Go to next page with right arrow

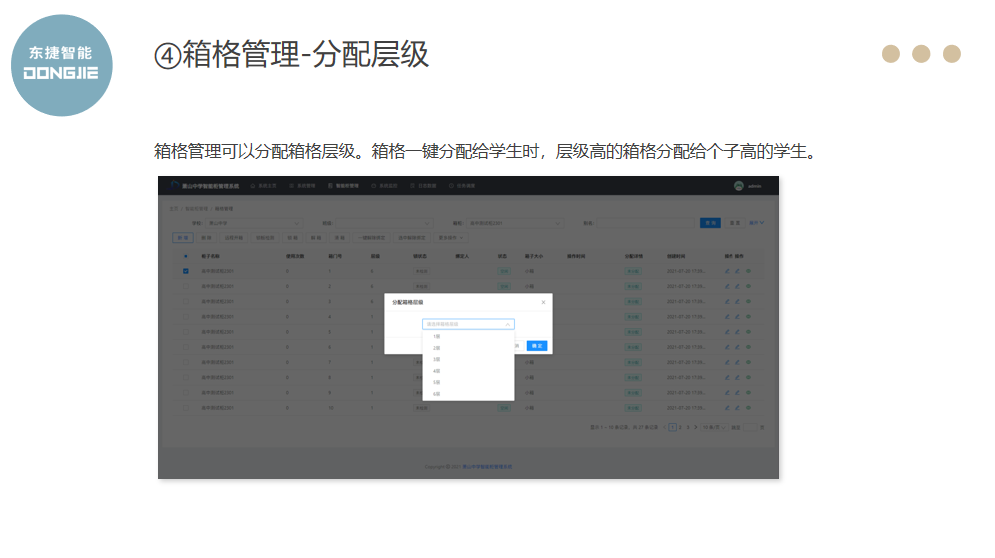[694, 427]
